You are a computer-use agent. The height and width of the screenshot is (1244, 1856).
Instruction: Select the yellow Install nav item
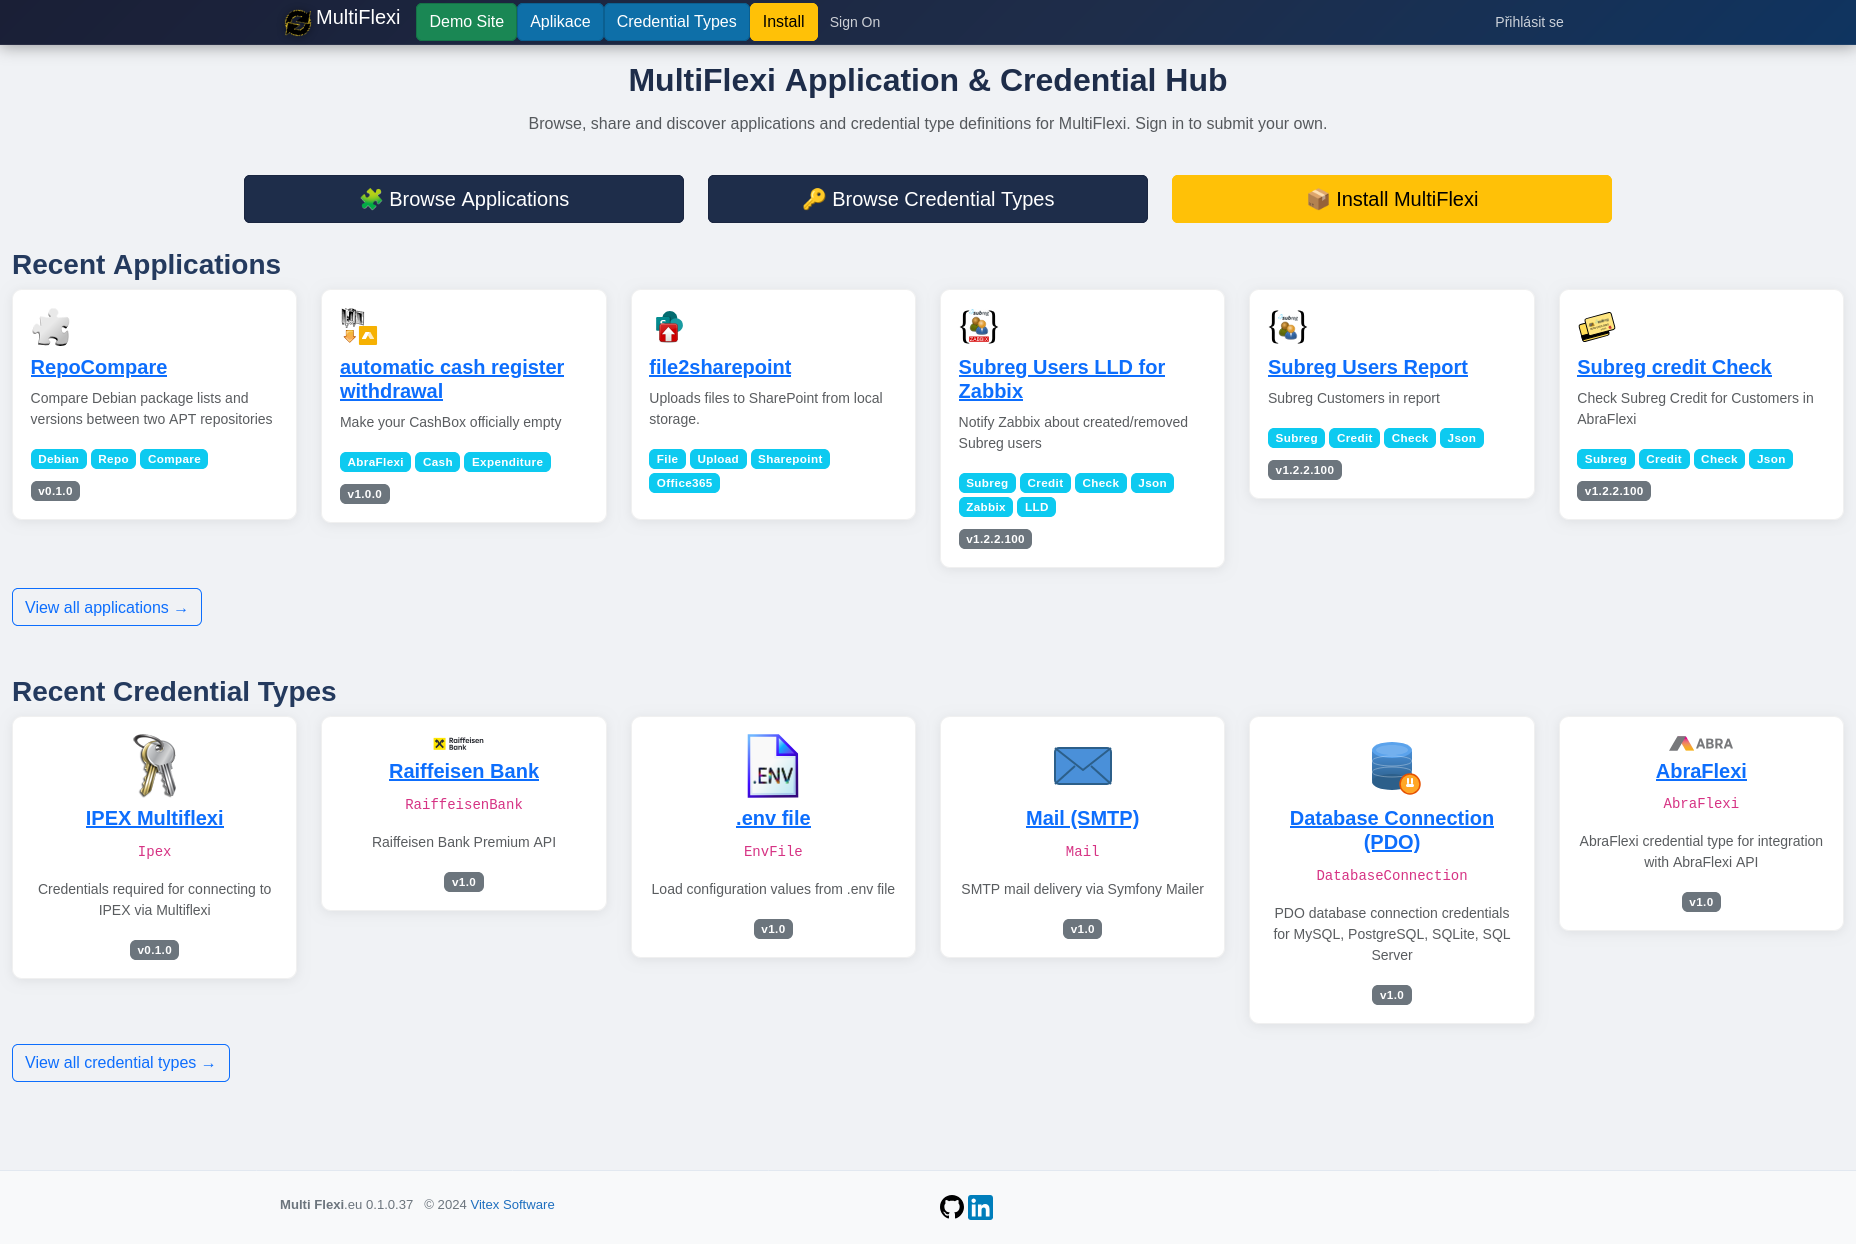(784, 22)
